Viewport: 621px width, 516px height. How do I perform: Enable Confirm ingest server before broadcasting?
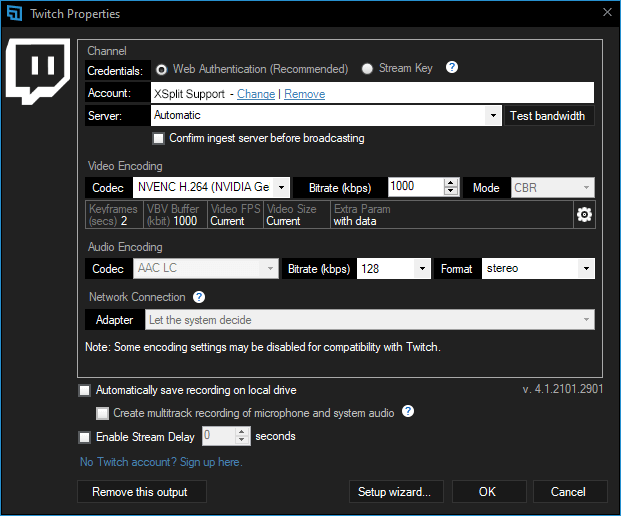point(158,139)
